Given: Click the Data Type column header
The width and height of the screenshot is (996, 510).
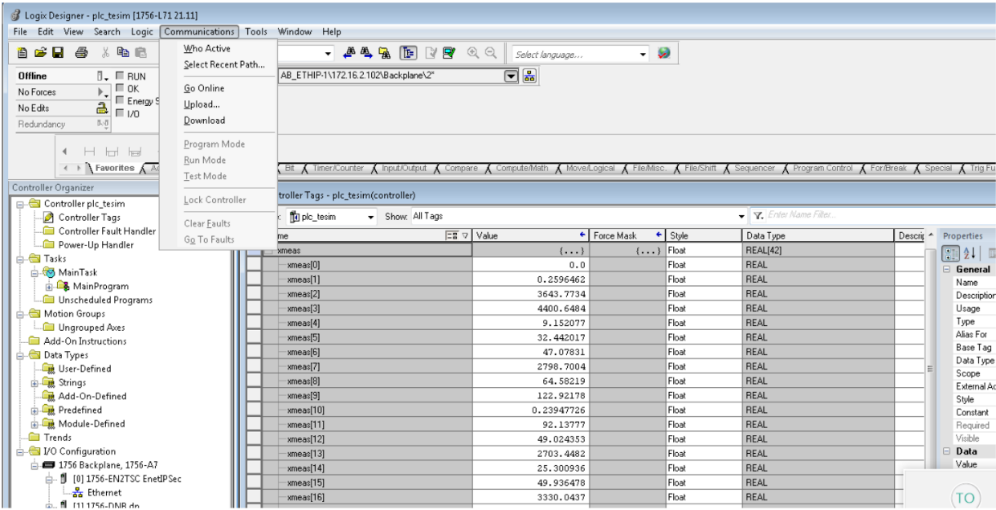Looking at the screenshot, I should [x=818, y=236].
